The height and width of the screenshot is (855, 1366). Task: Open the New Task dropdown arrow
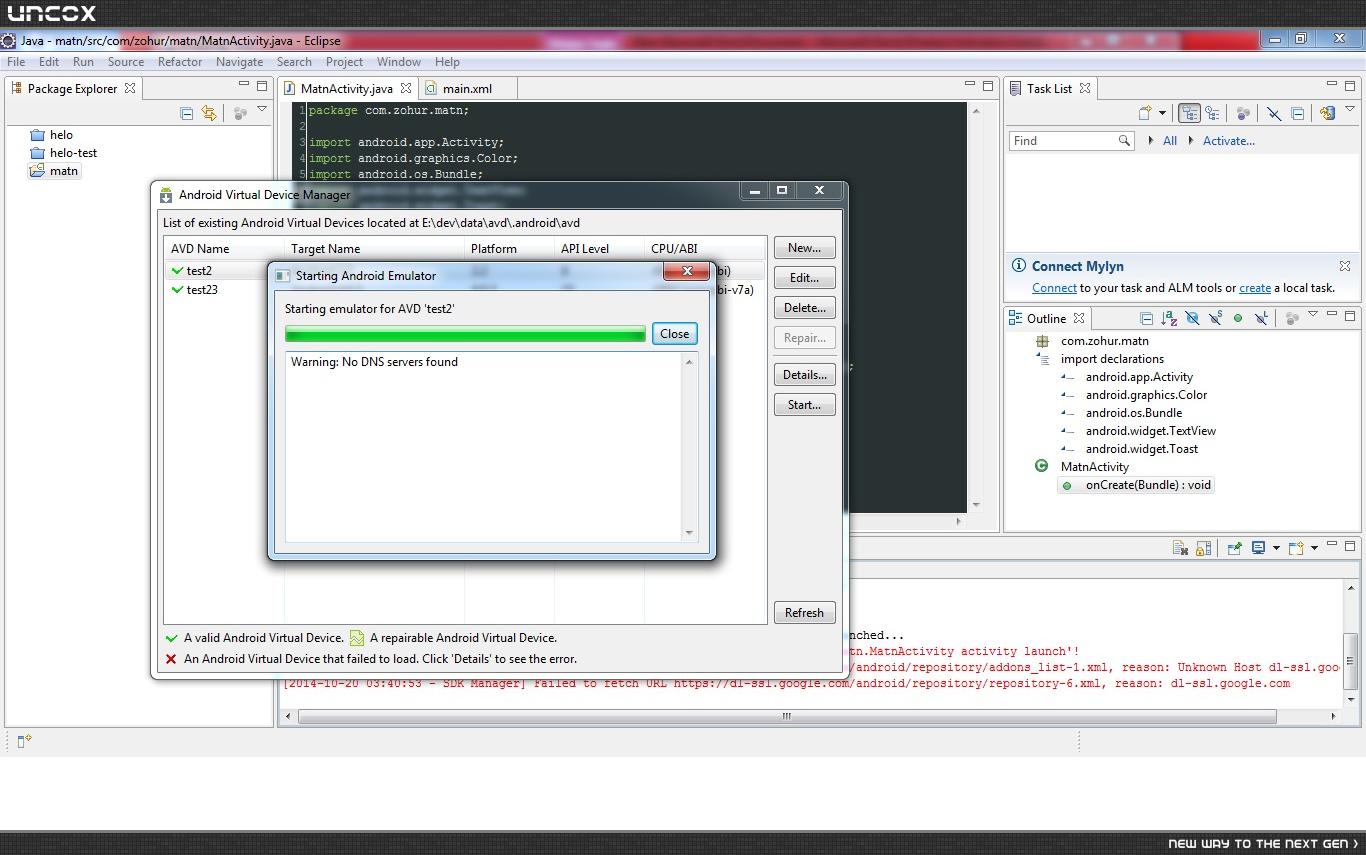pos(1162,113)
